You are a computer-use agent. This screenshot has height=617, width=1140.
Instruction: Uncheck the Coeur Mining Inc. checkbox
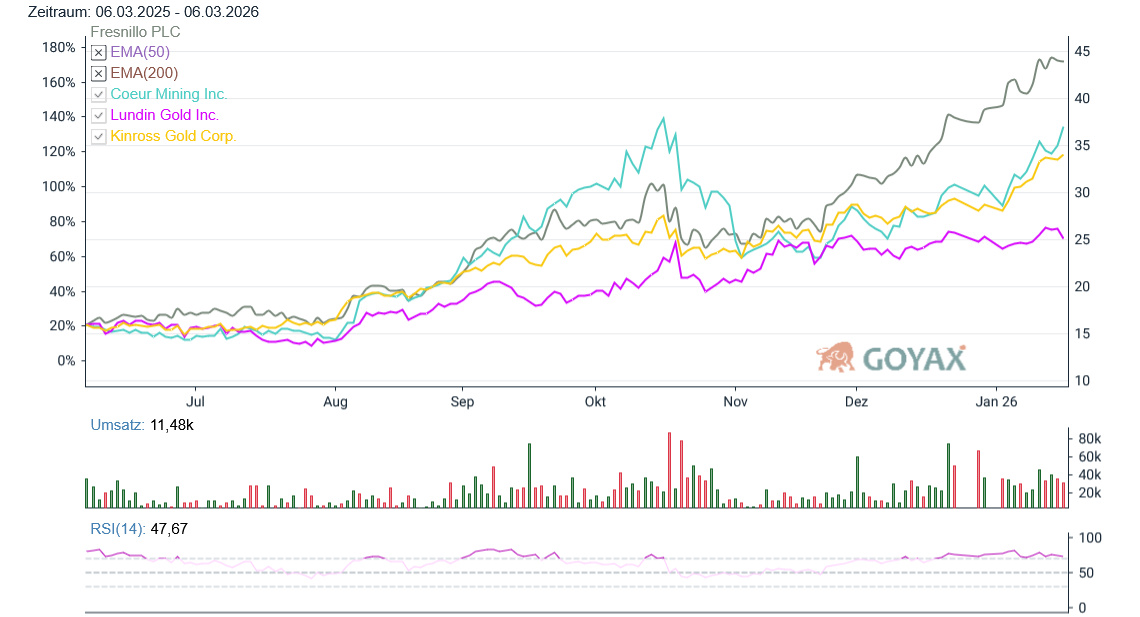[x=98, y=95]
